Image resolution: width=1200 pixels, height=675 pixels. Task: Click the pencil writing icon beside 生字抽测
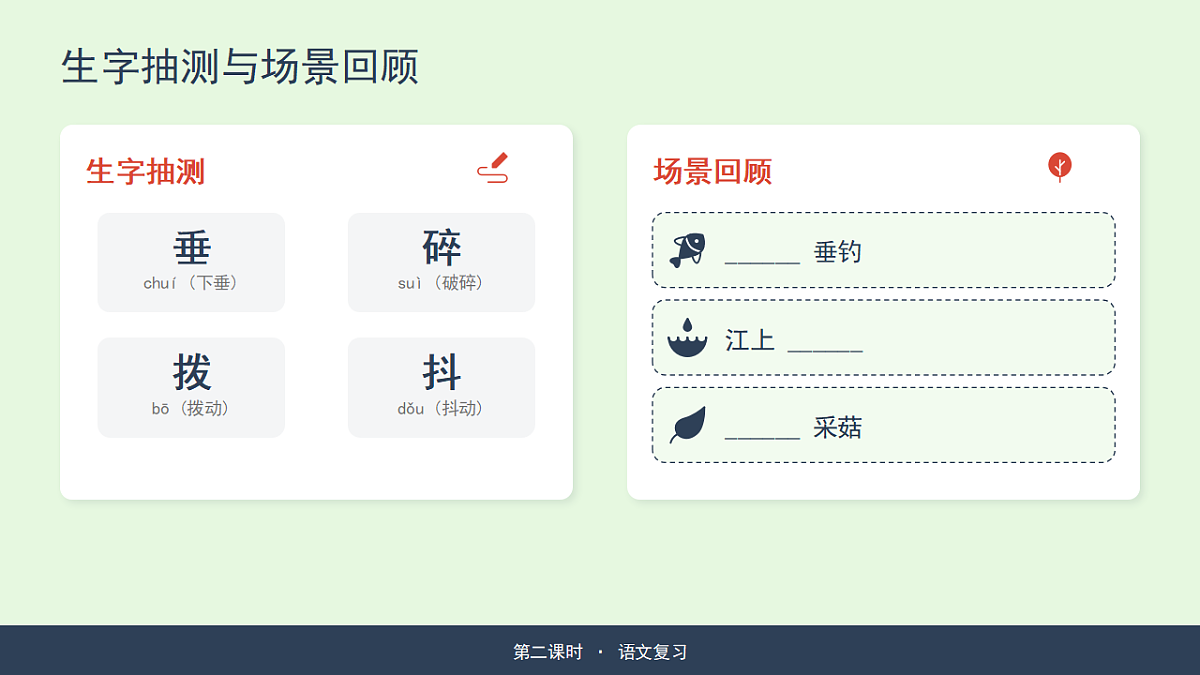click(x=493, y=168)
